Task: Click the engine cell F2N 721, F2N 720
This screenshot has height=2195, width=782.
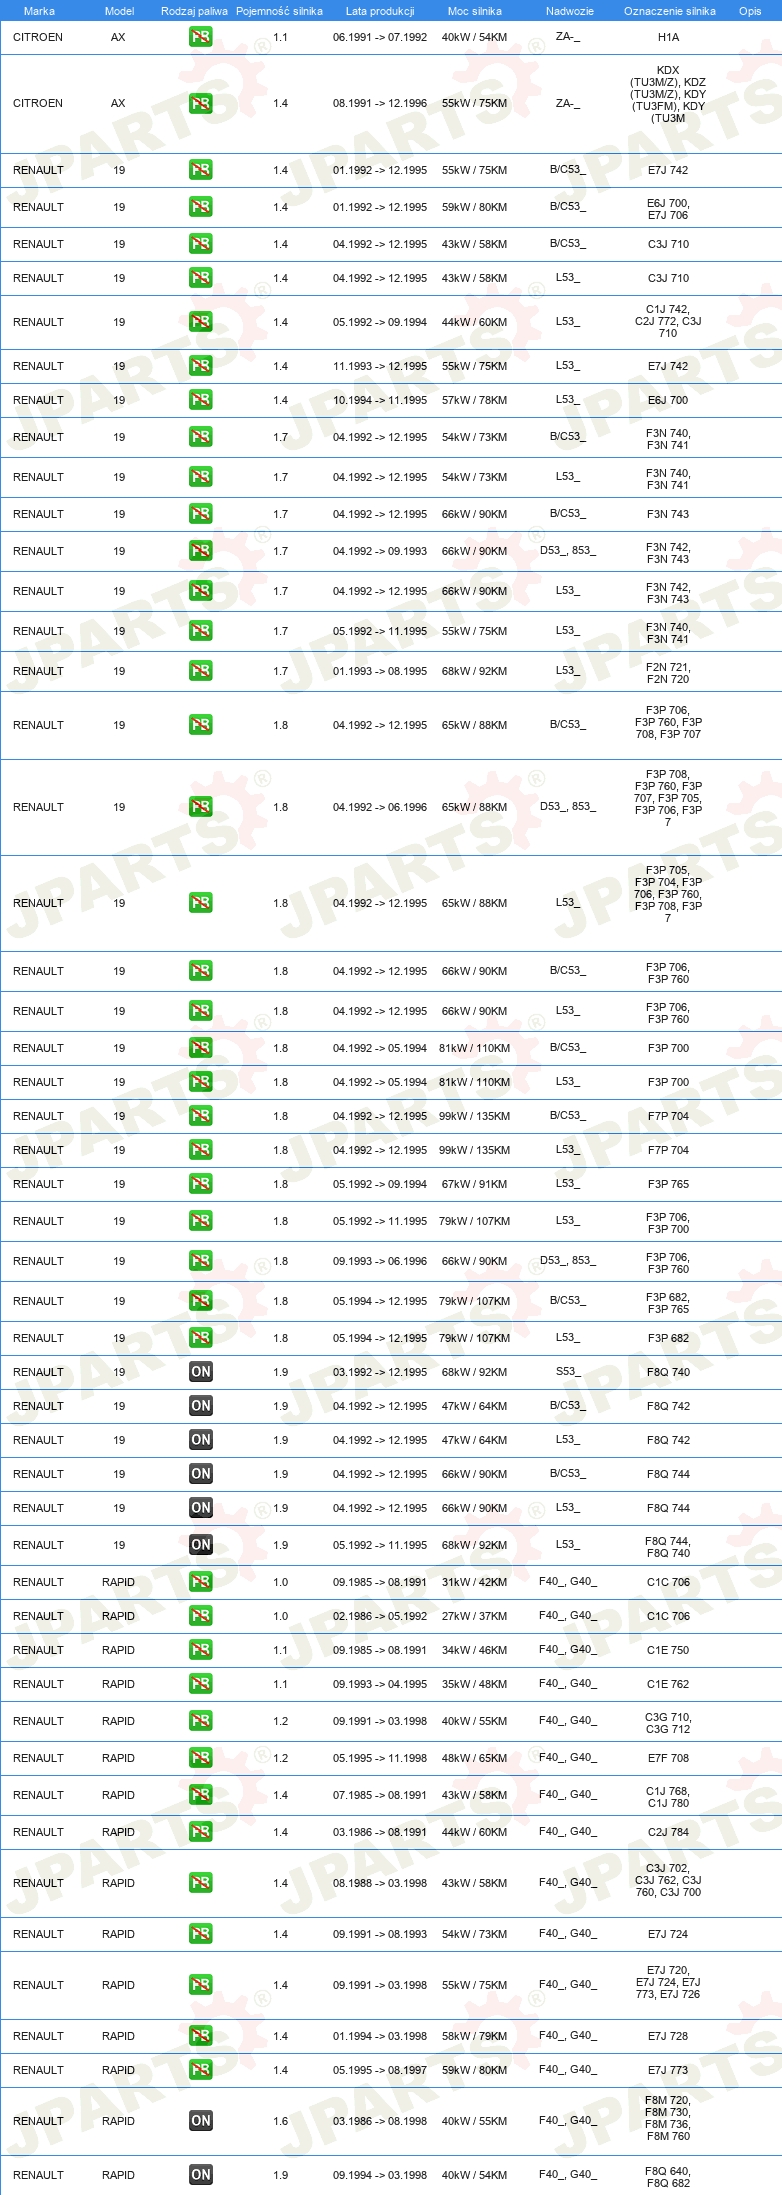Action: (x=668, y=673)
